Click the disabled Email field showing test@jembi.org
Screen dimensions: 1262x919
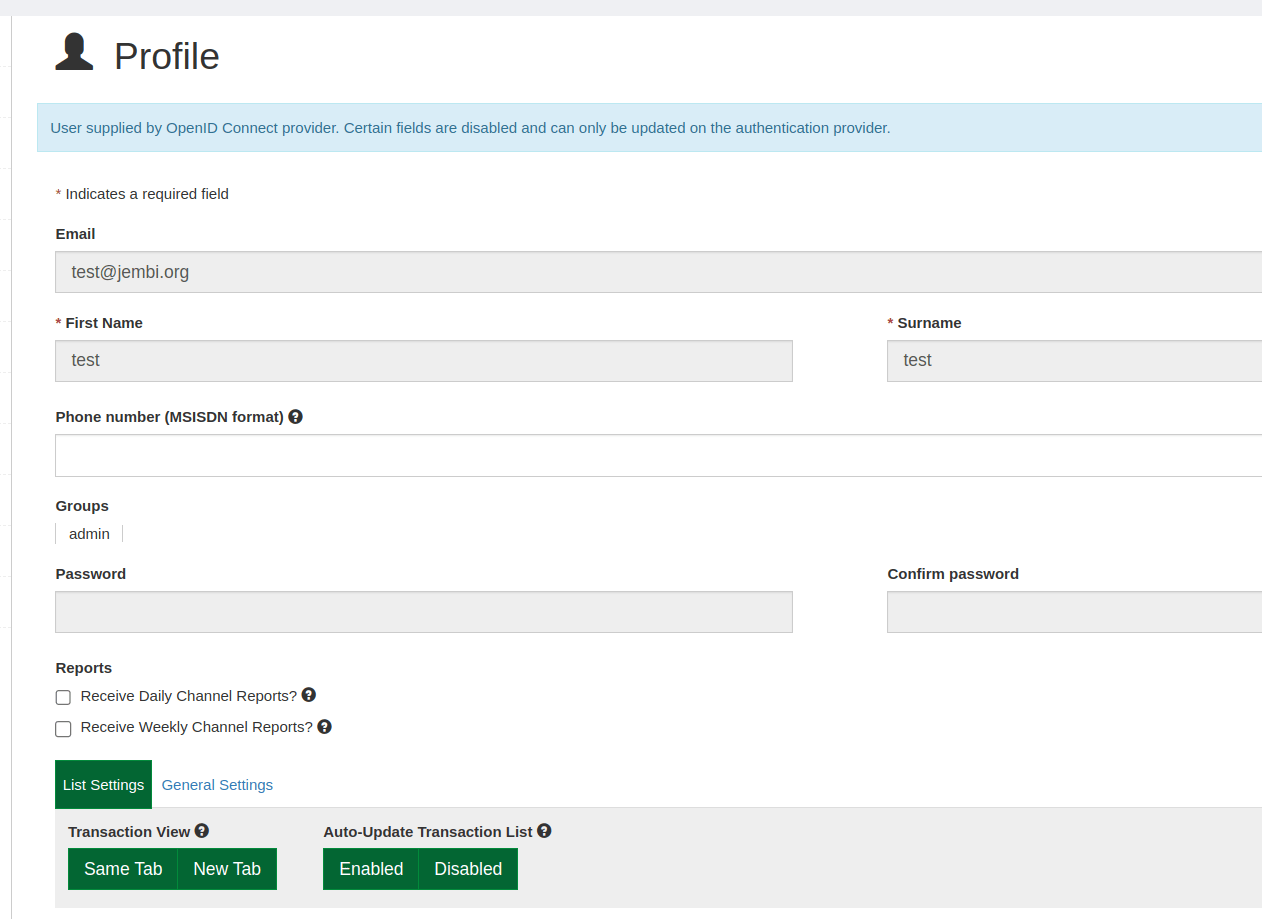400,271
